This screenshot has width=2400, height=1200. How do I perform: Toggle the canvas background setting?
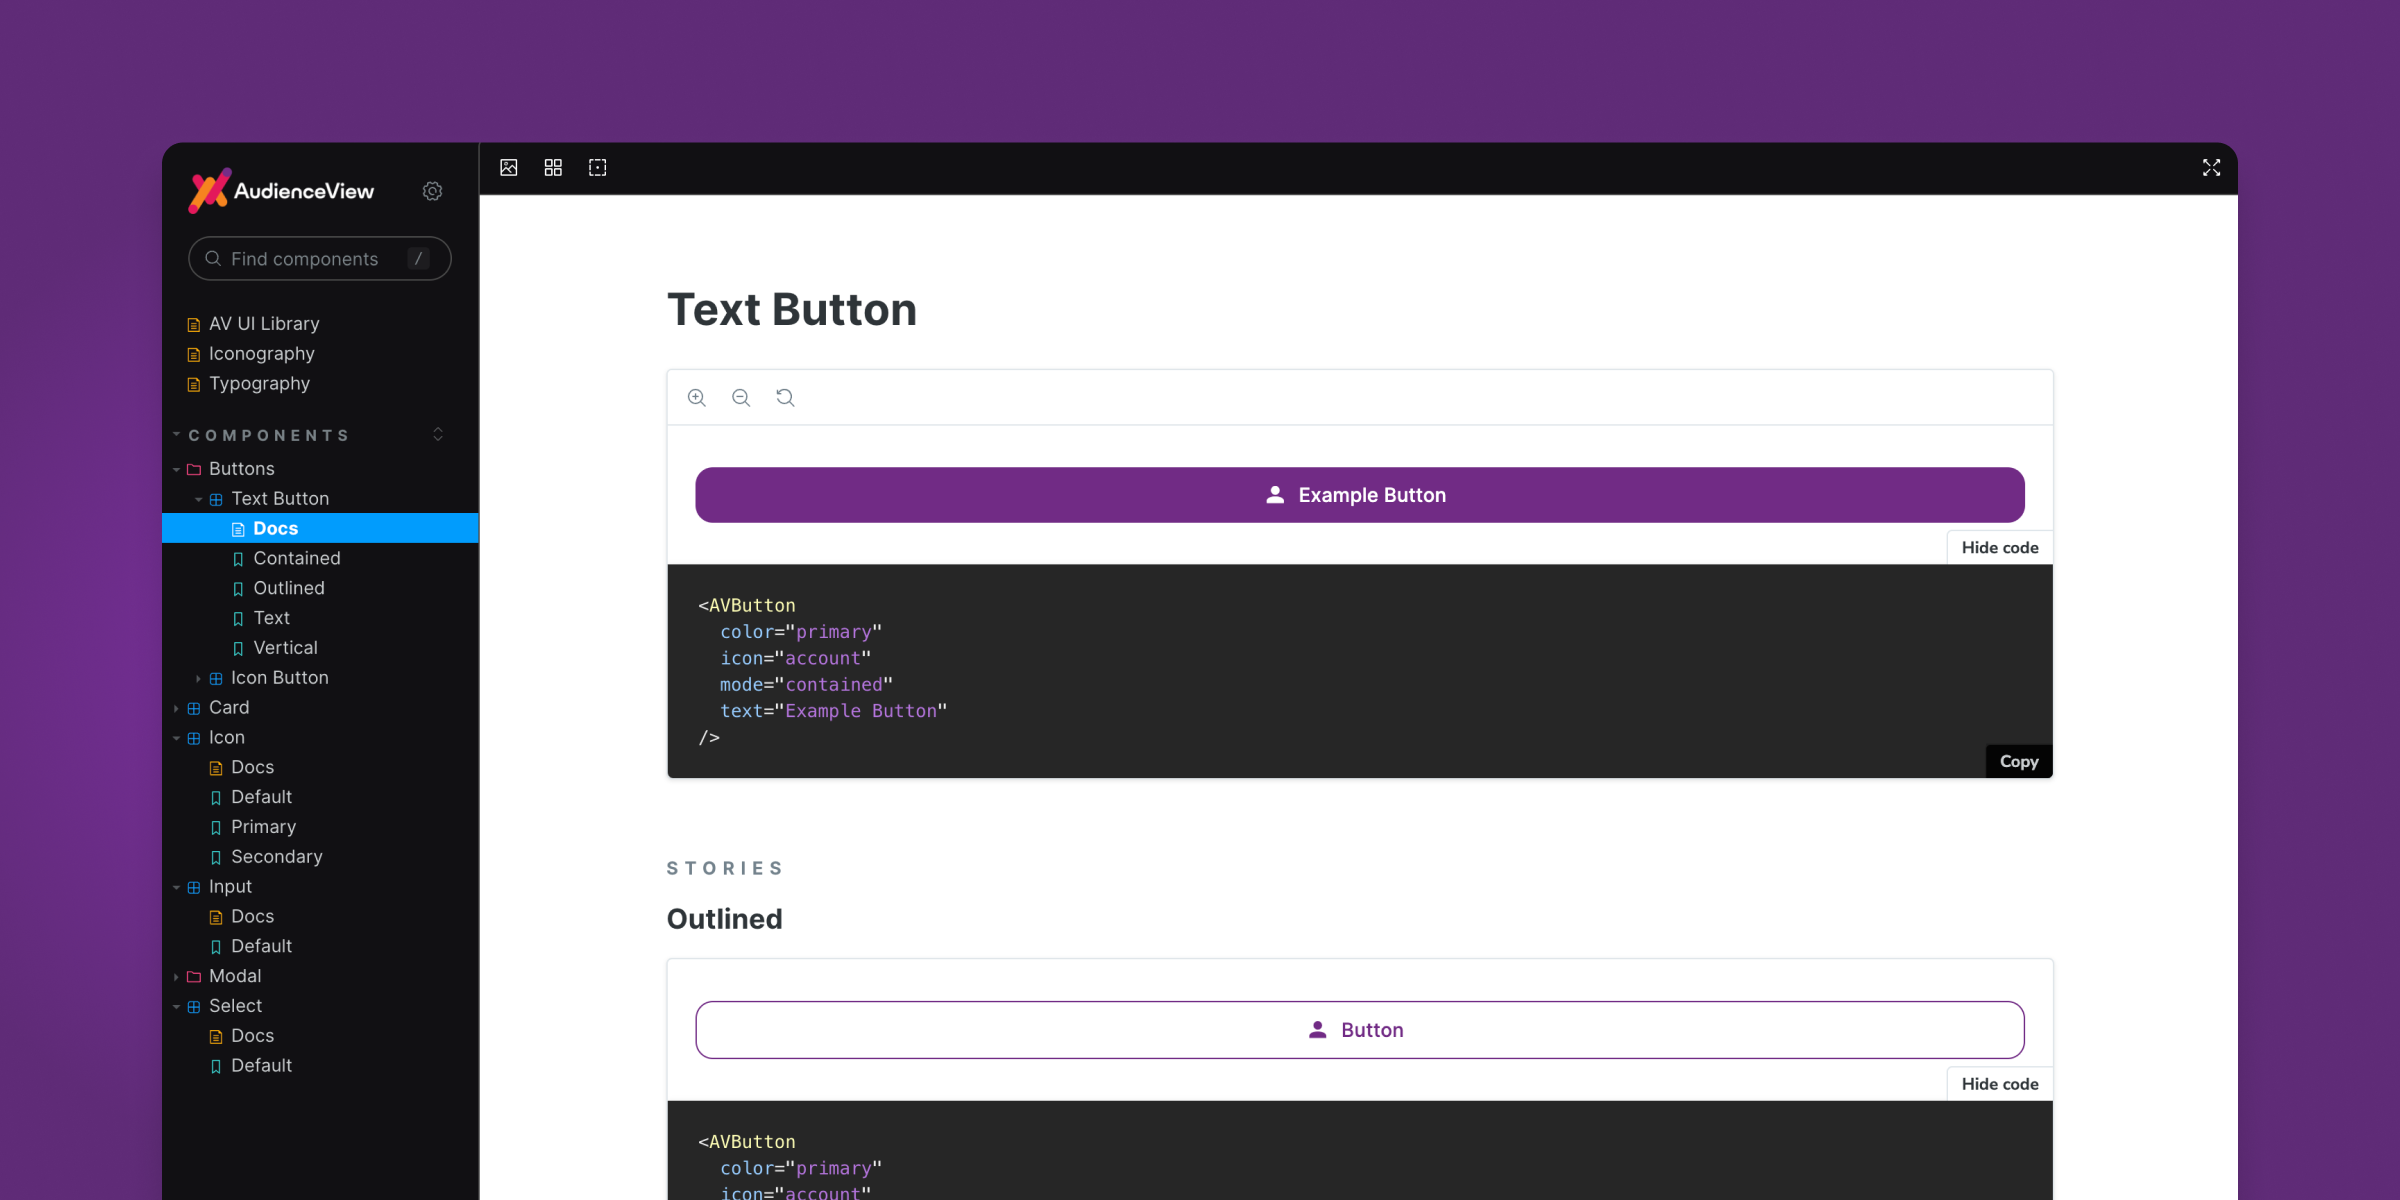[x=509, y=167]
